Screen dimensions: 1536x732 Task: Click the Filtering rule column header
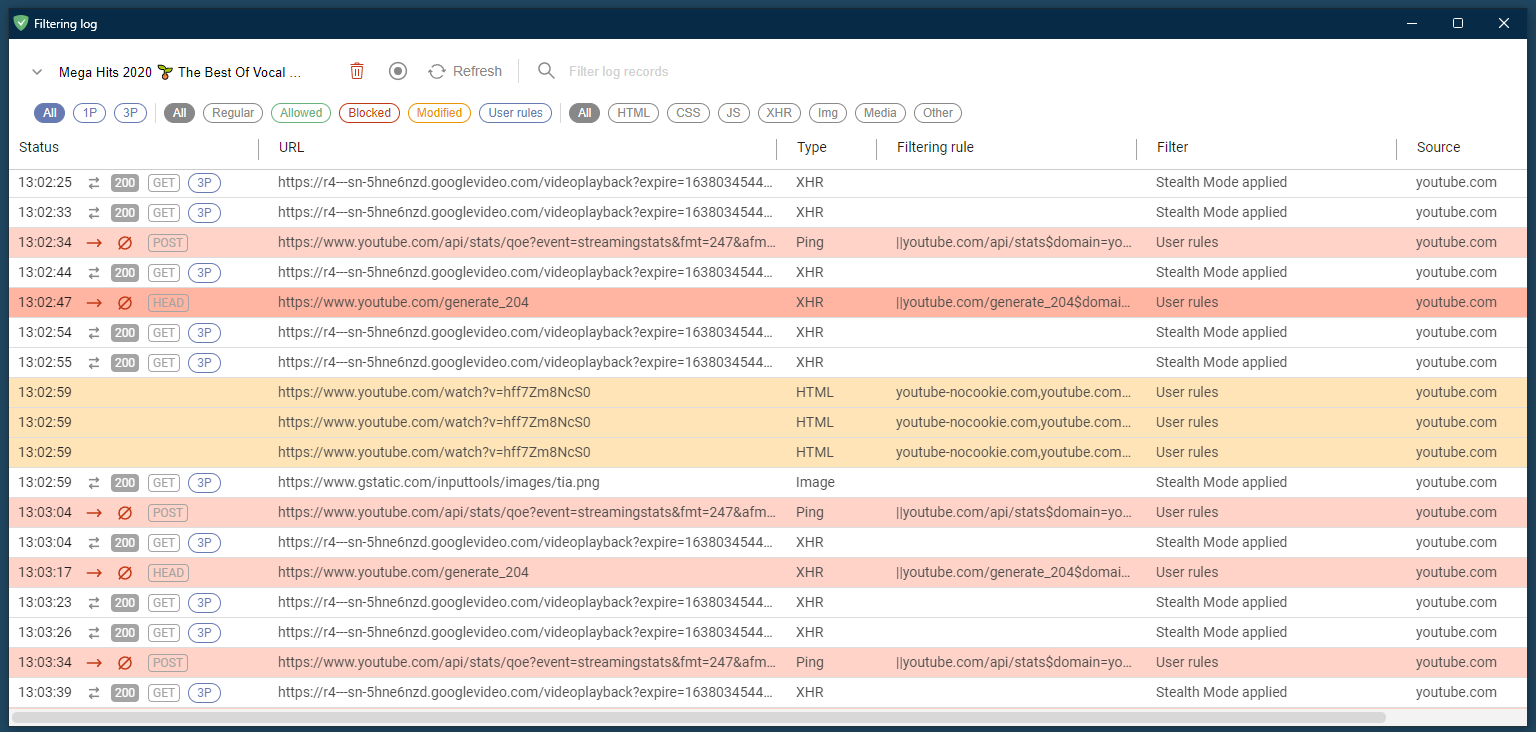point(935,147)
